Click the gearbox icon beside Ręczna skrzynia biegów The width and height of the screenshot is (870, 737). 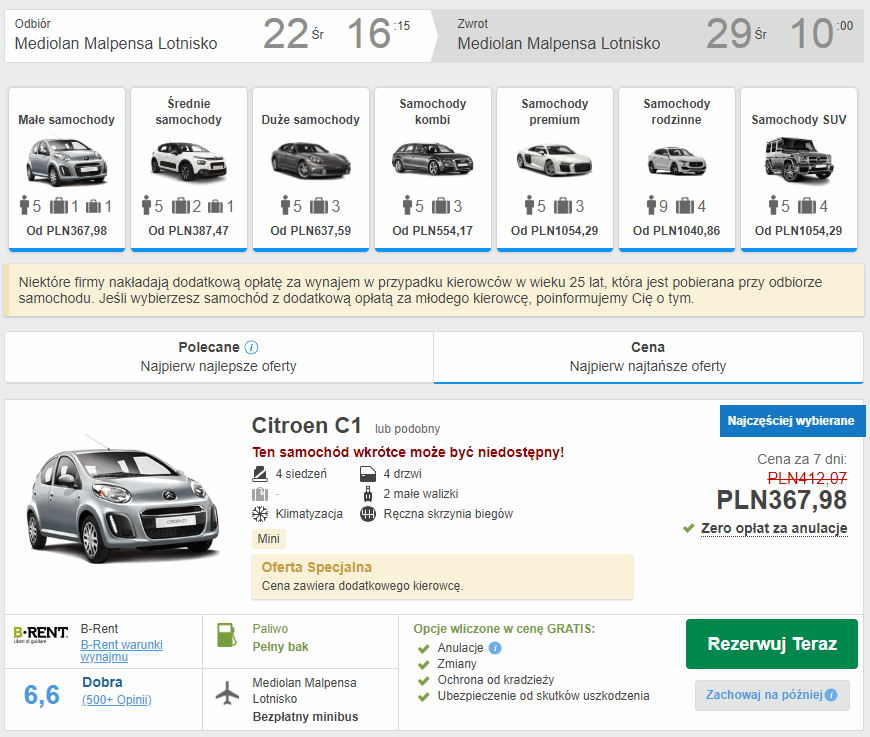(368, 514)
